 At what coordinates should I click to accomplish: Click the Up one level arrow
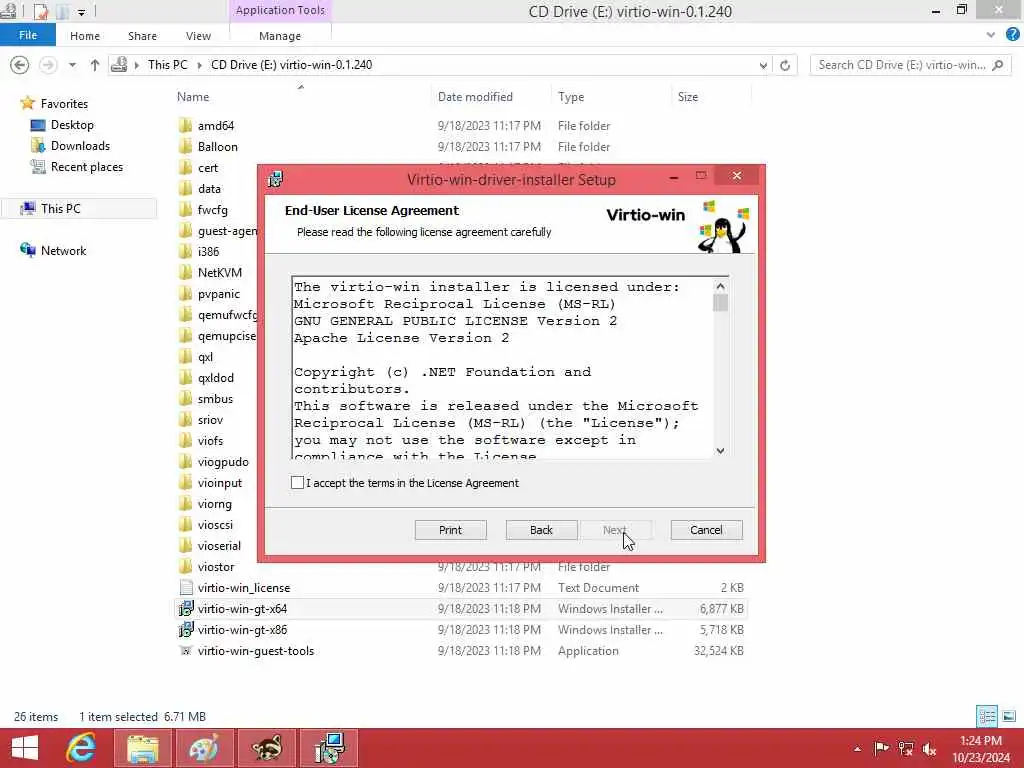pyautogui.click(x=95, y=65)
